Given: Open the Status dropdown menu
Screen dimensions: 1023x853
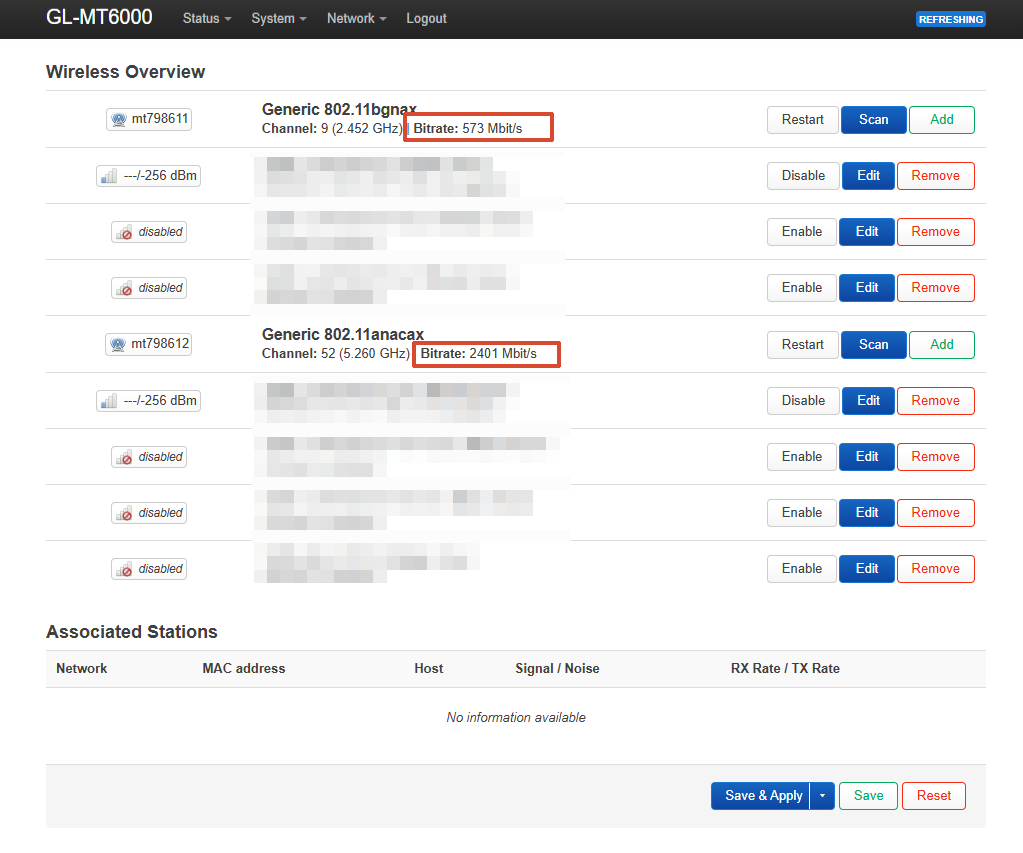Looking at the screenshot, I should point(207,18).
